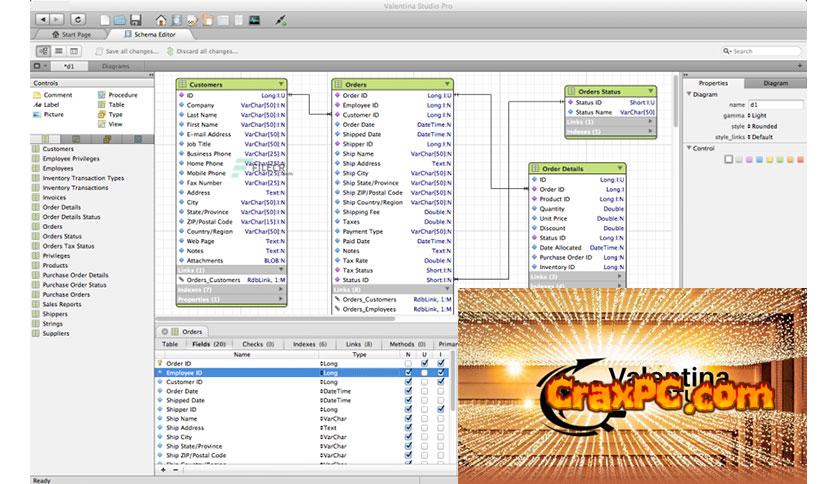Click the save floppy disk icon
Viewport: 836px width, 484px height.
(x=133, y=19)
